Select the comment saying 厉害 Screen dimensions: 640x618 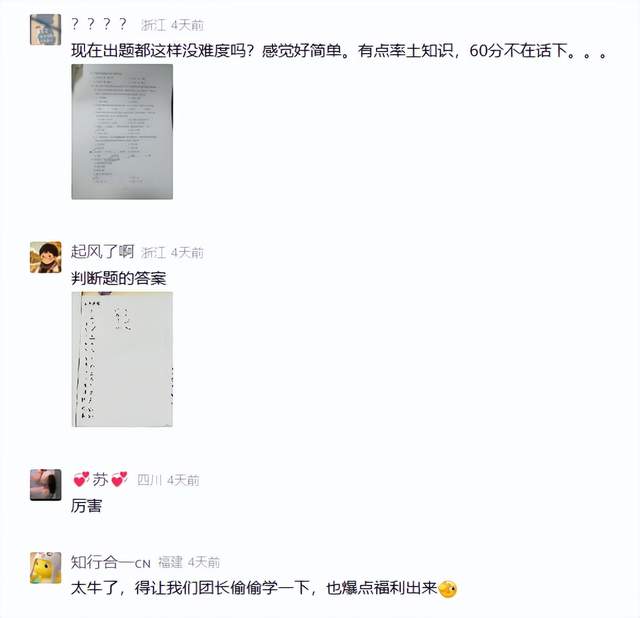86,506
